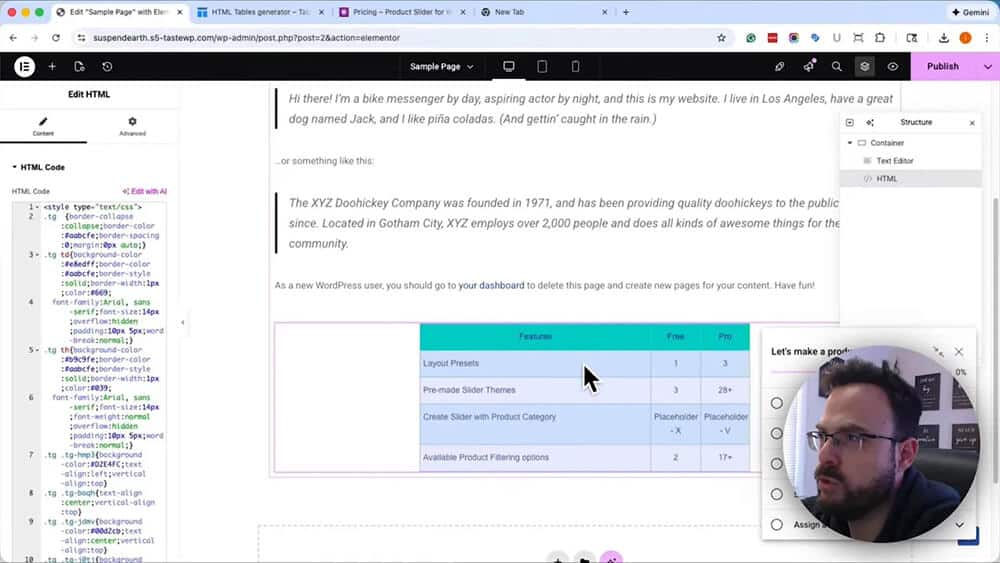Viewport: 1000px width, 563px height.
Task: Bookmark this page with star icon
Action: tap(721, 38)
